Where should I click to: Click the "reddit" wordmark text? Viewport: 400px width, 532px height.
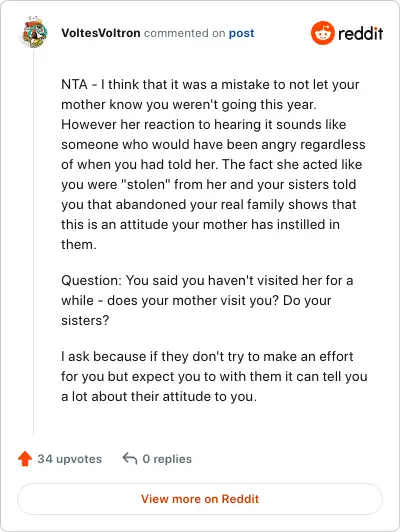(361, 33)
